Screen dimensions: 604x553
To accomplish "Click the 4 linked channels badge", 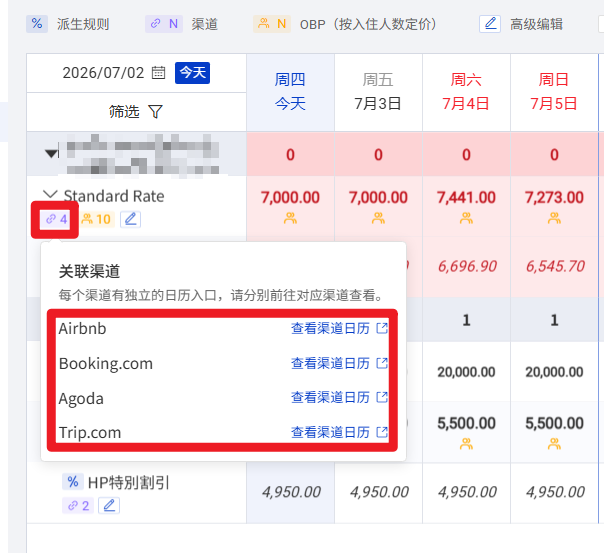I will coord(56,220).
